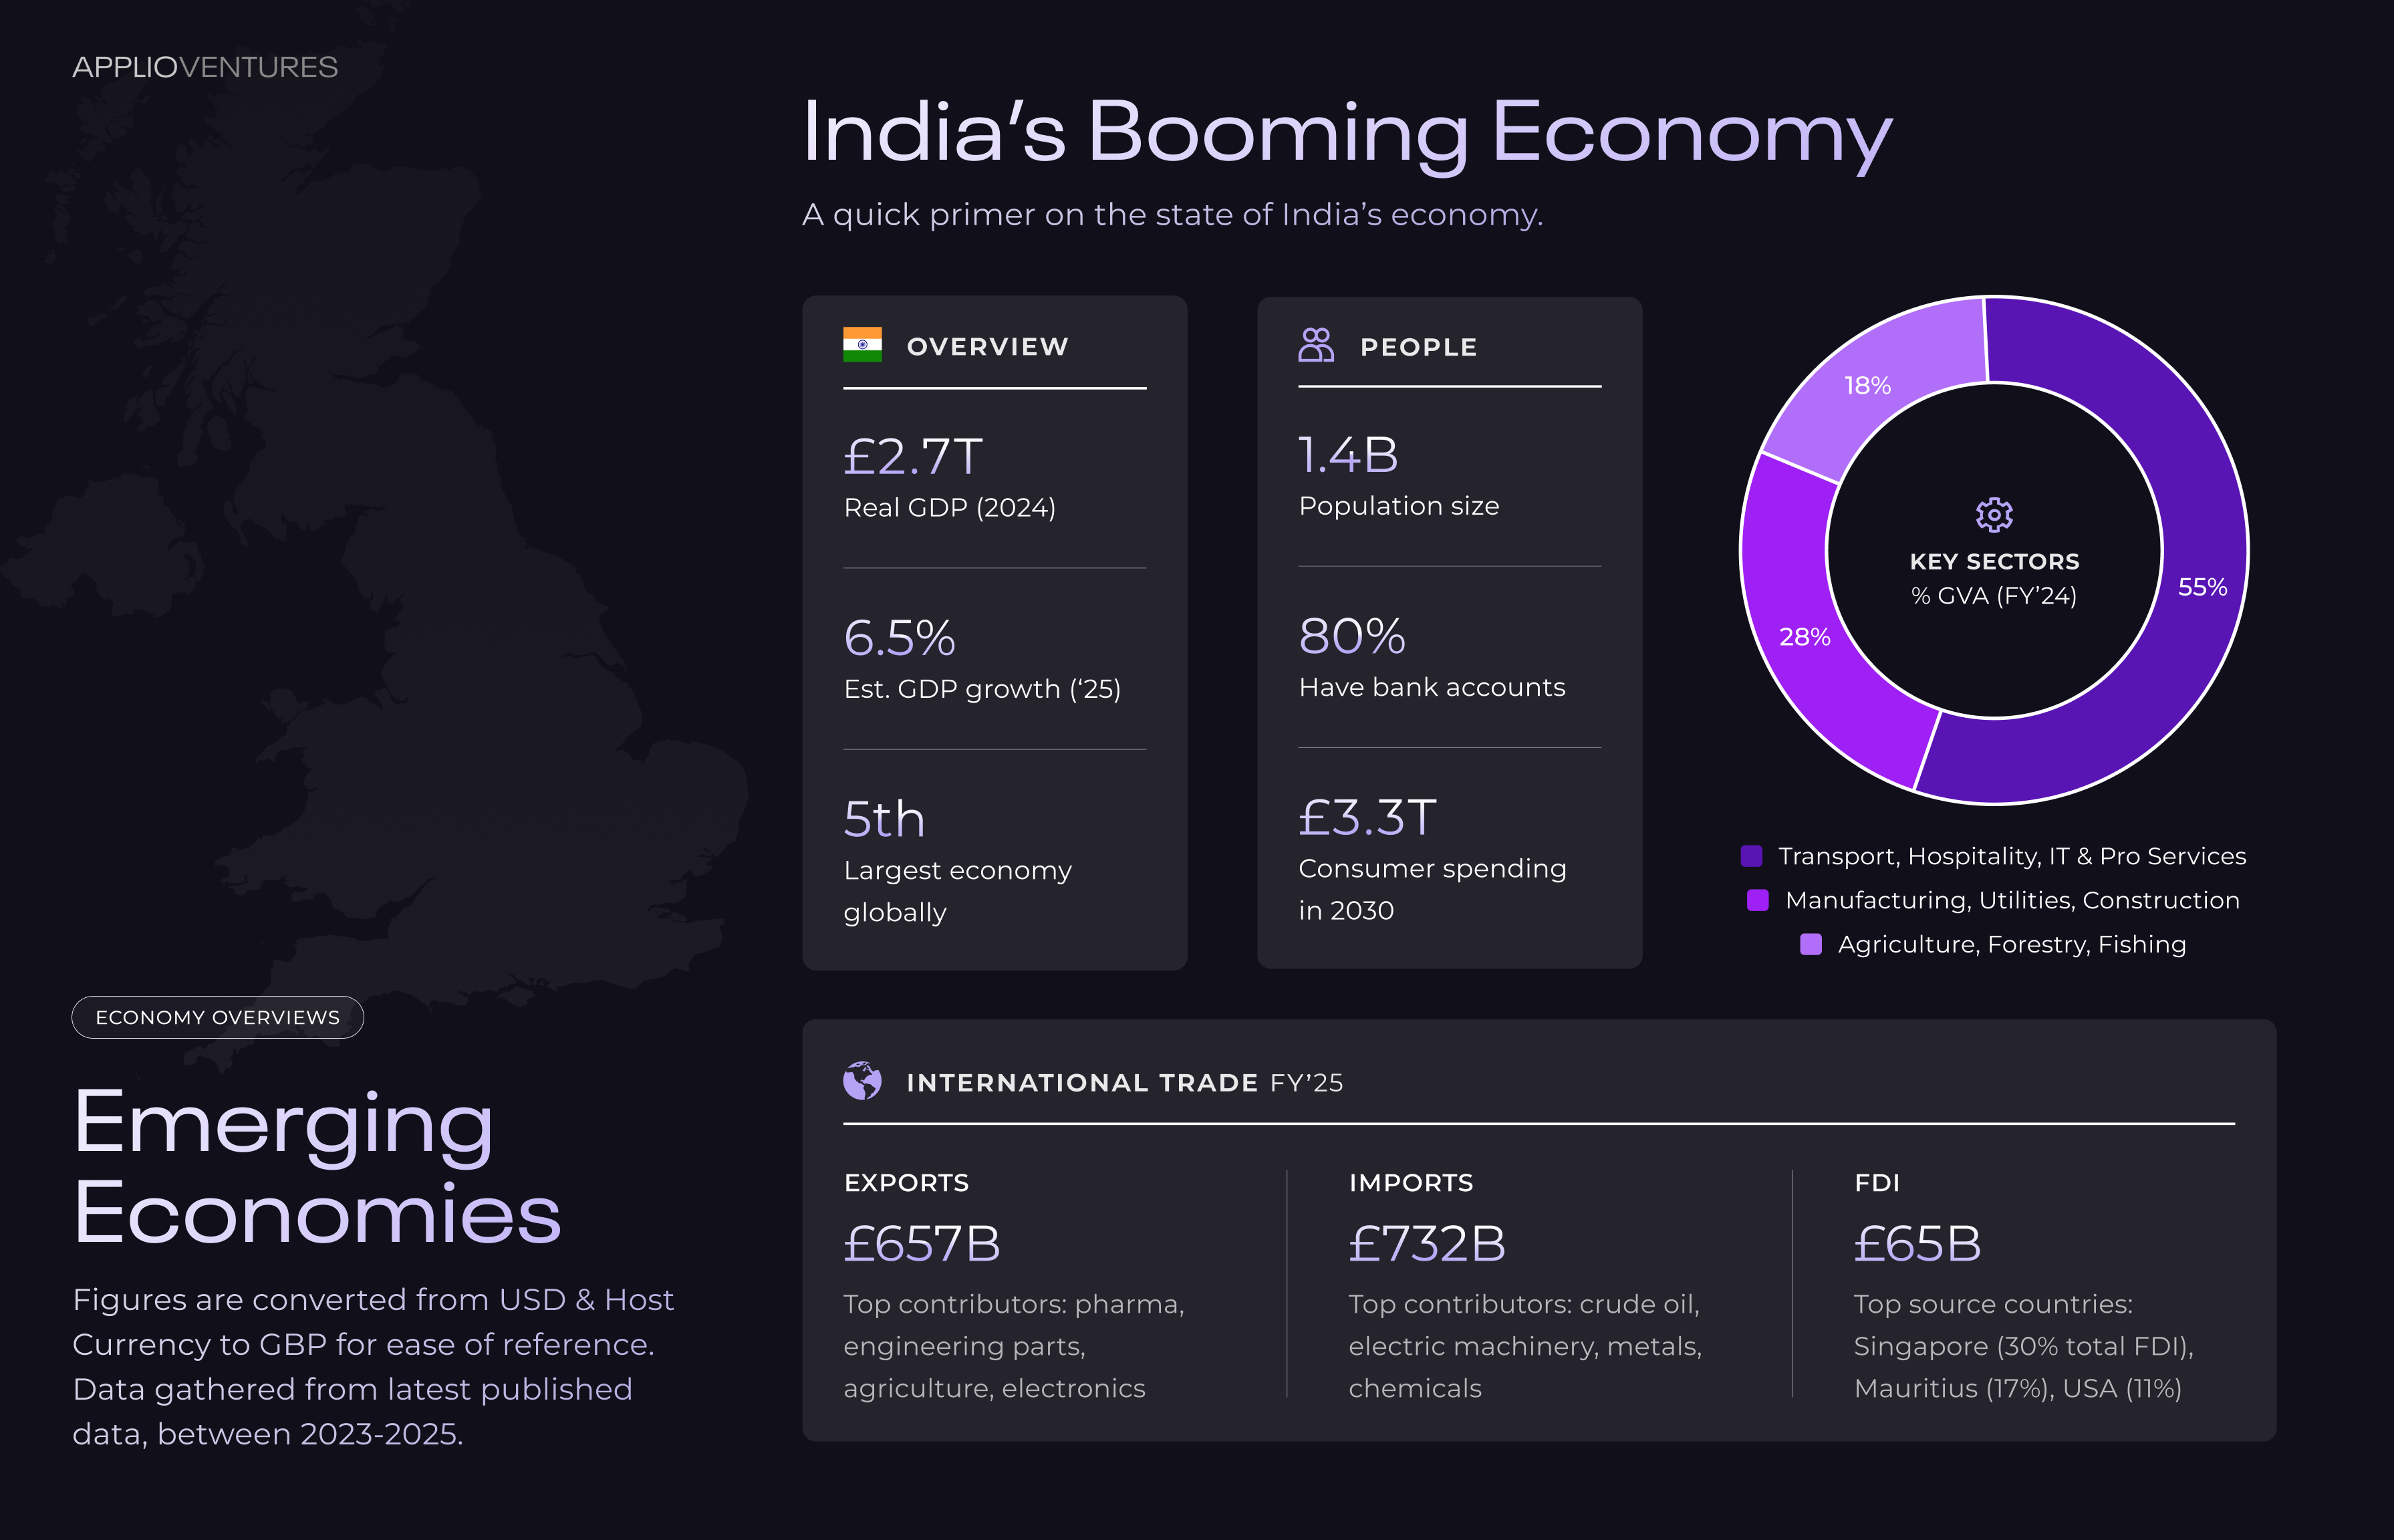Click the £2.7T GDP figure

point(913,457)
